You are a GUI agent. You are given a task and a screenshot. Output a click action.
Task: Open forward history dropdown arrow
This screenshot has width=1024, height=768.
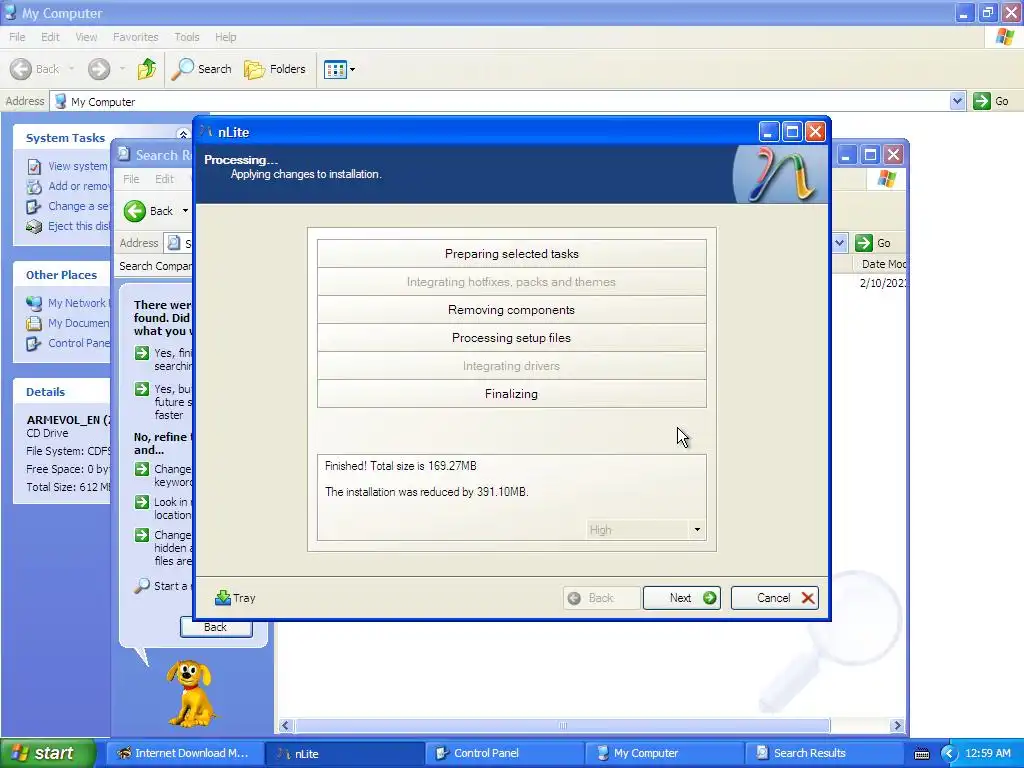point(122,69)
